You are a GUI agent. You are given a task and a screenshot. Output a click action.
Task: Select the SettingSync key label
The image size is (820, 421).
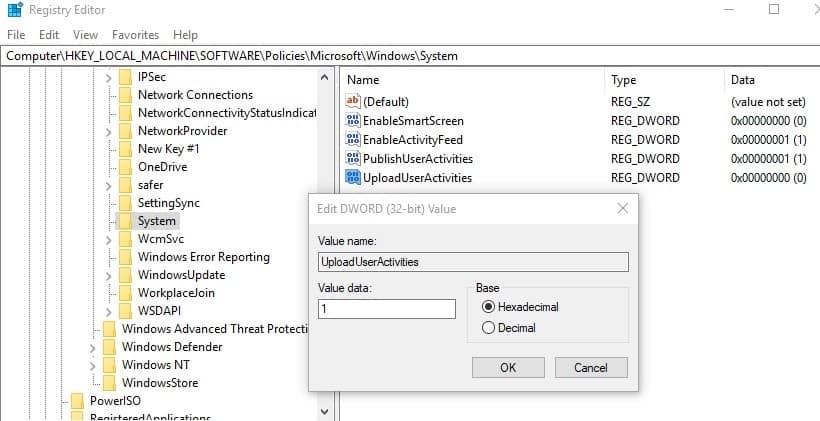tap(169, 203)
